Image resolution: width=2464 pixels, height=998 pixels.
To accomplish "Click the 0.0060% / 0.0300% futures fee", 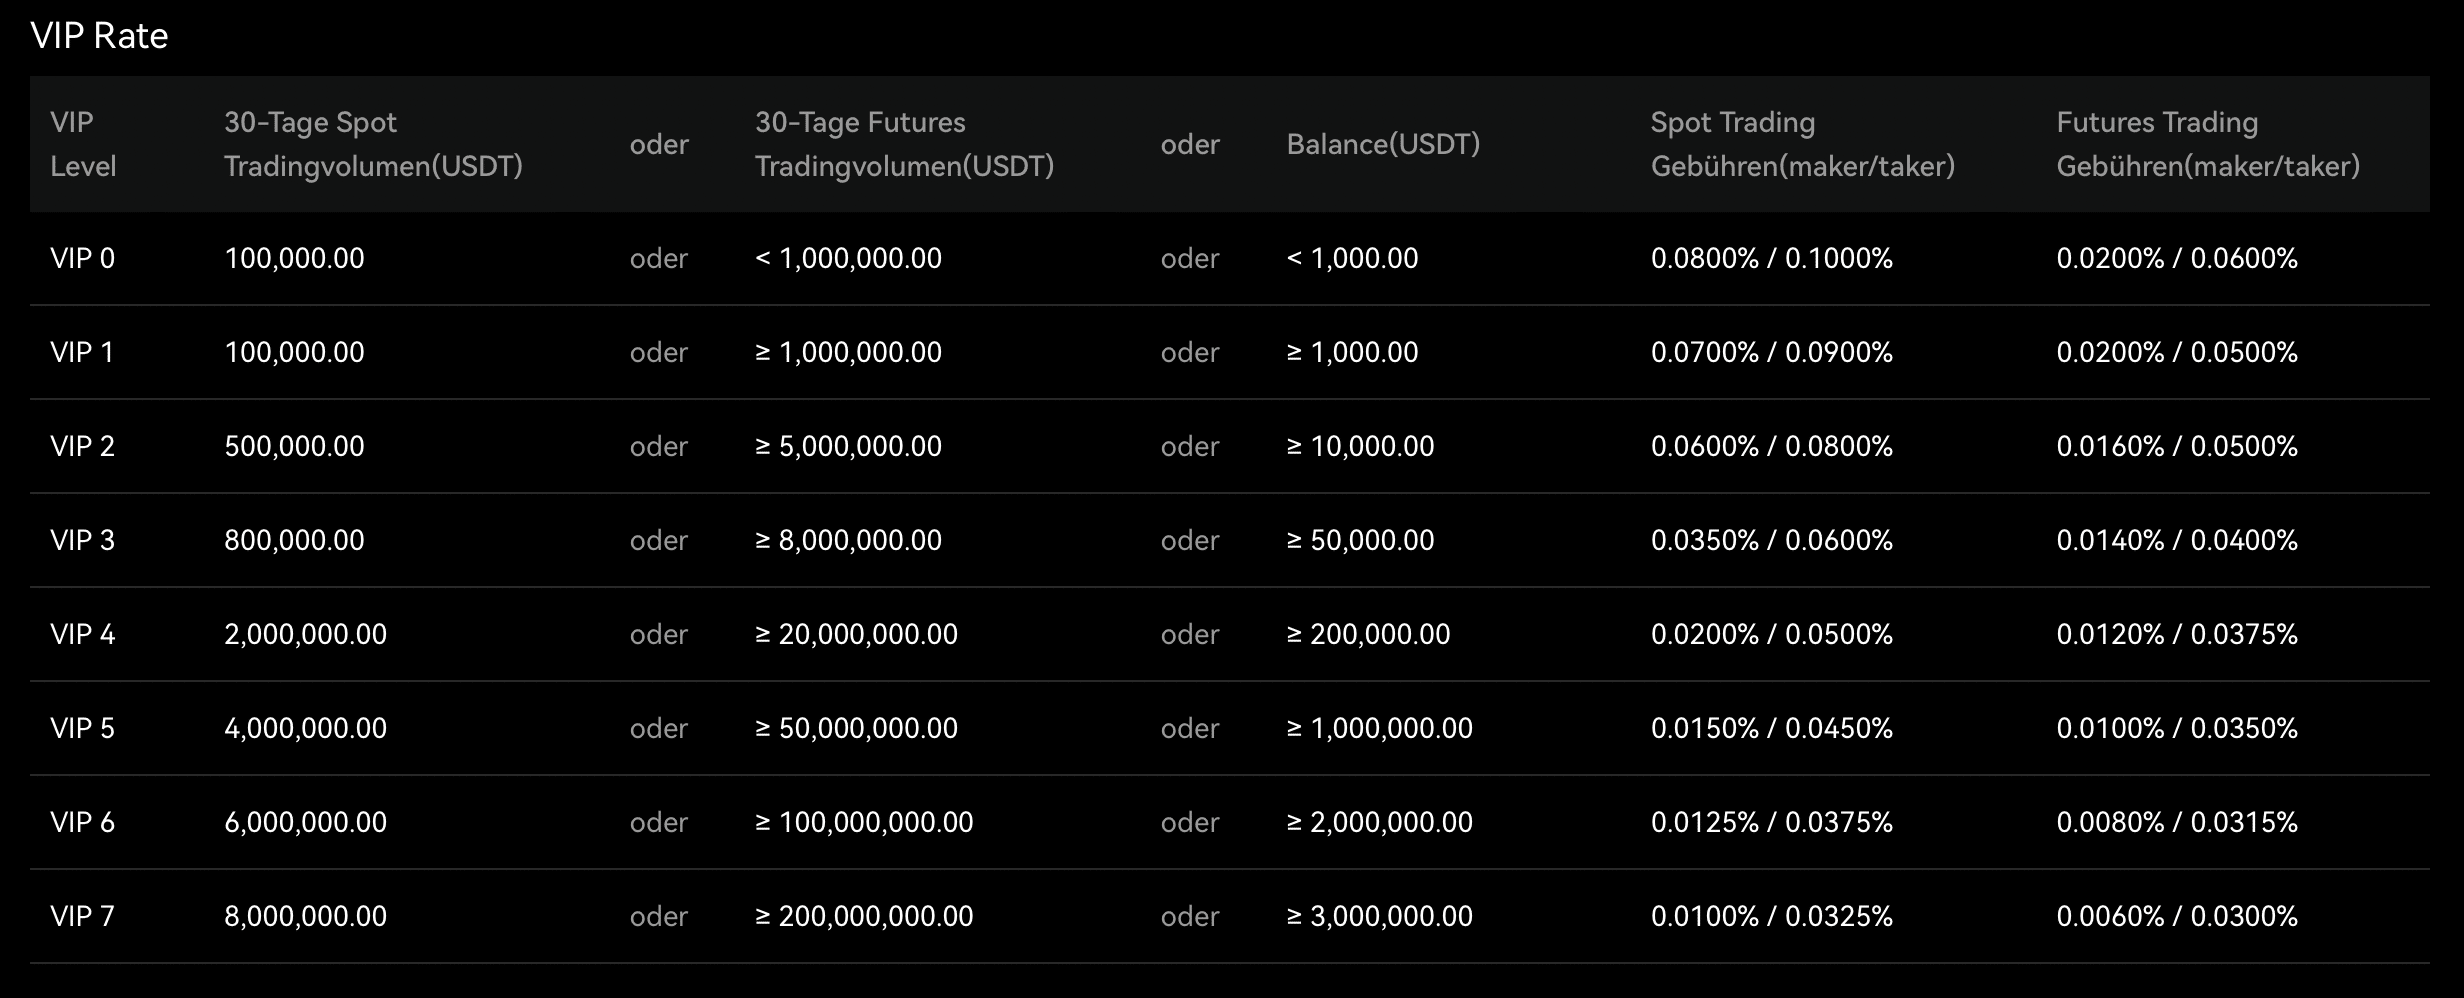I will click(x=2176, y=916).
